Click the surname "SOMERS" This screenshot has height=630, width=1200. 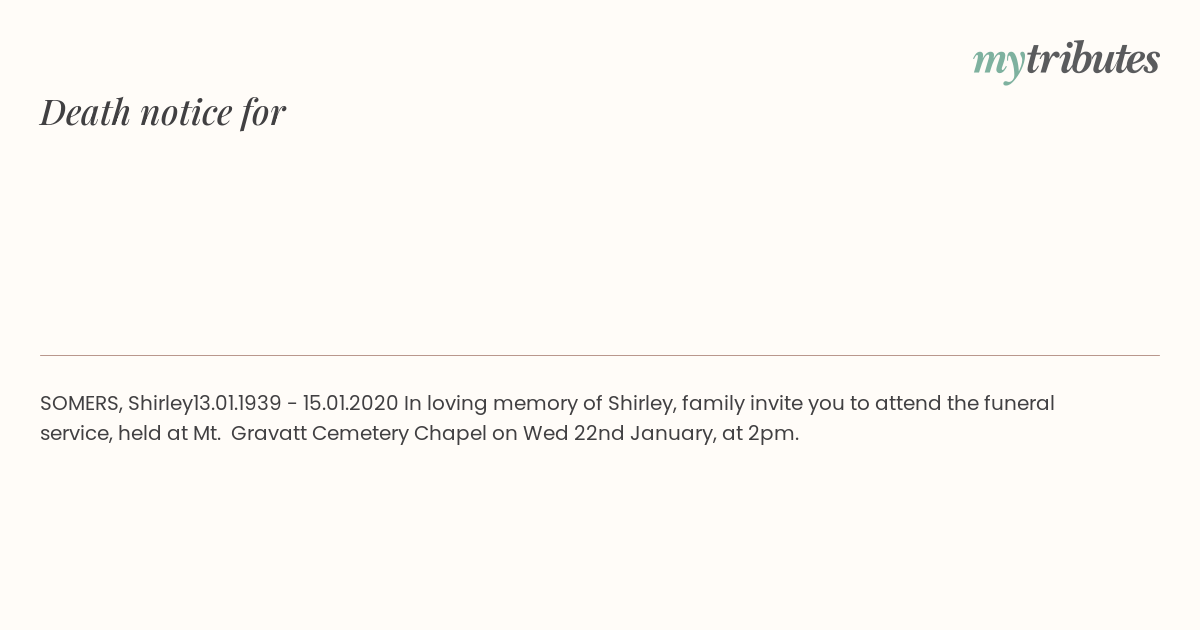pyautogui.click(x=80, y=403)
